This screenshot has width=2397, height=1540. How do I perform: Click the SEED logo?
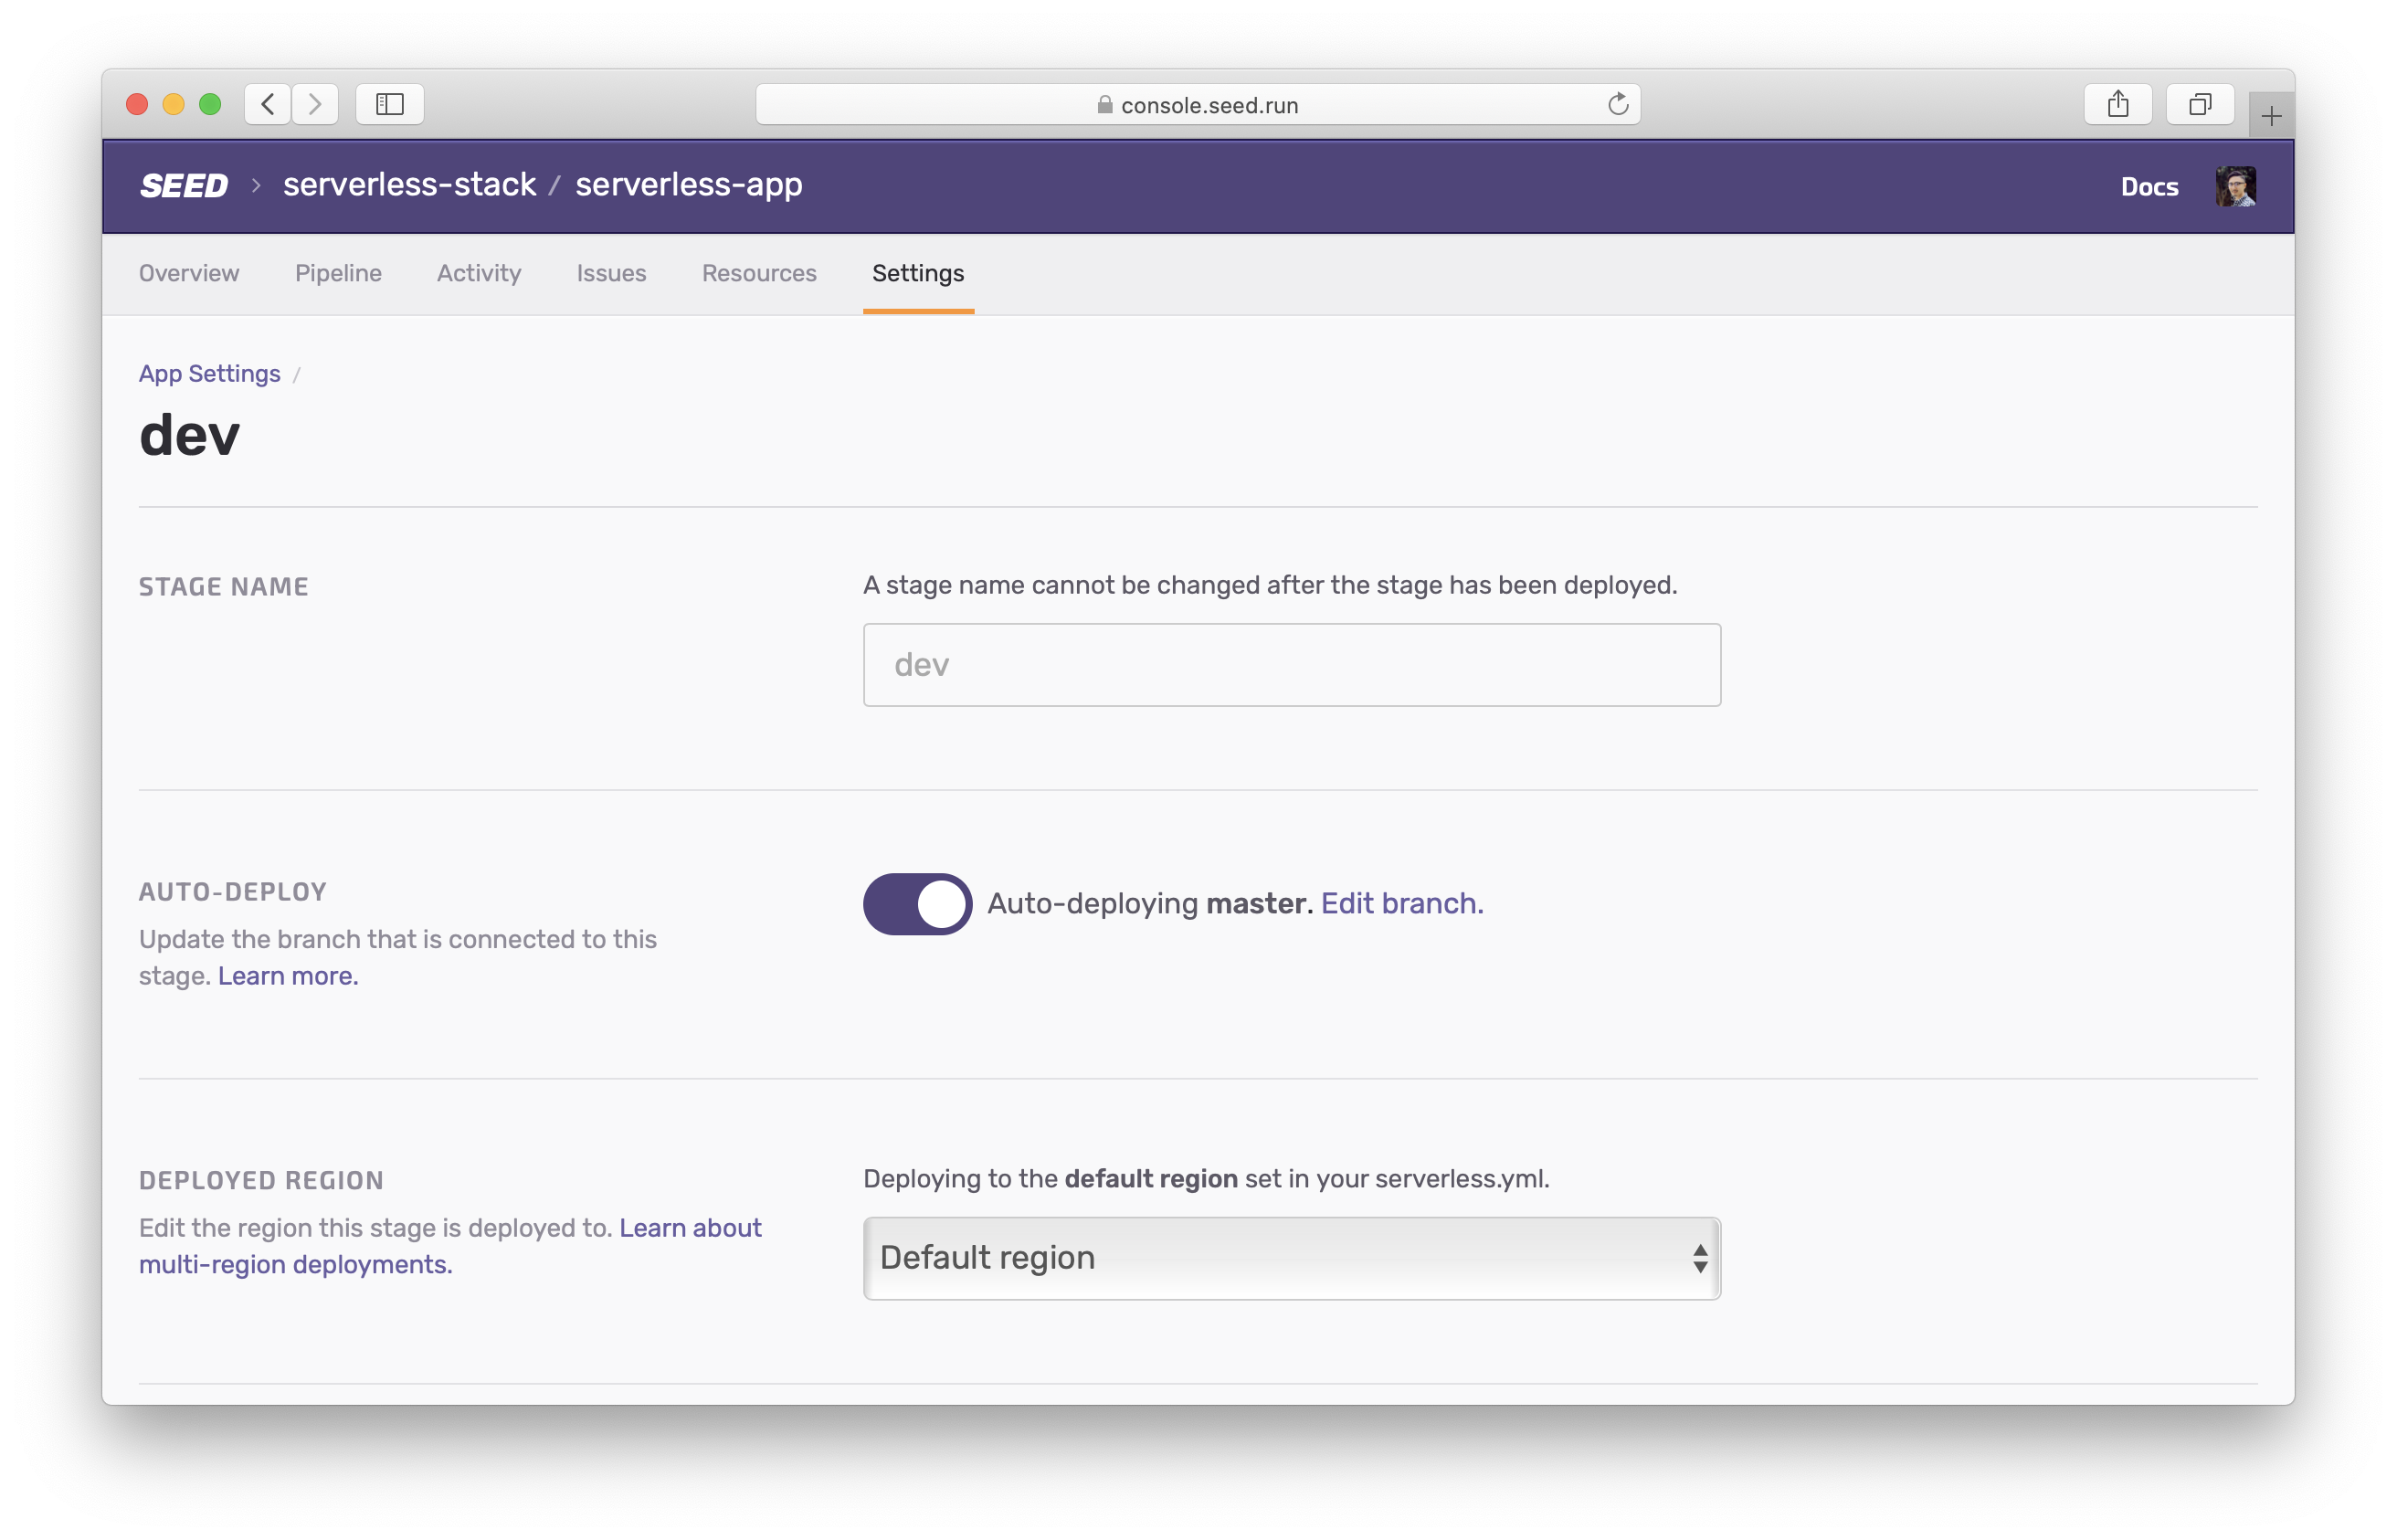(x=184, y=186)
